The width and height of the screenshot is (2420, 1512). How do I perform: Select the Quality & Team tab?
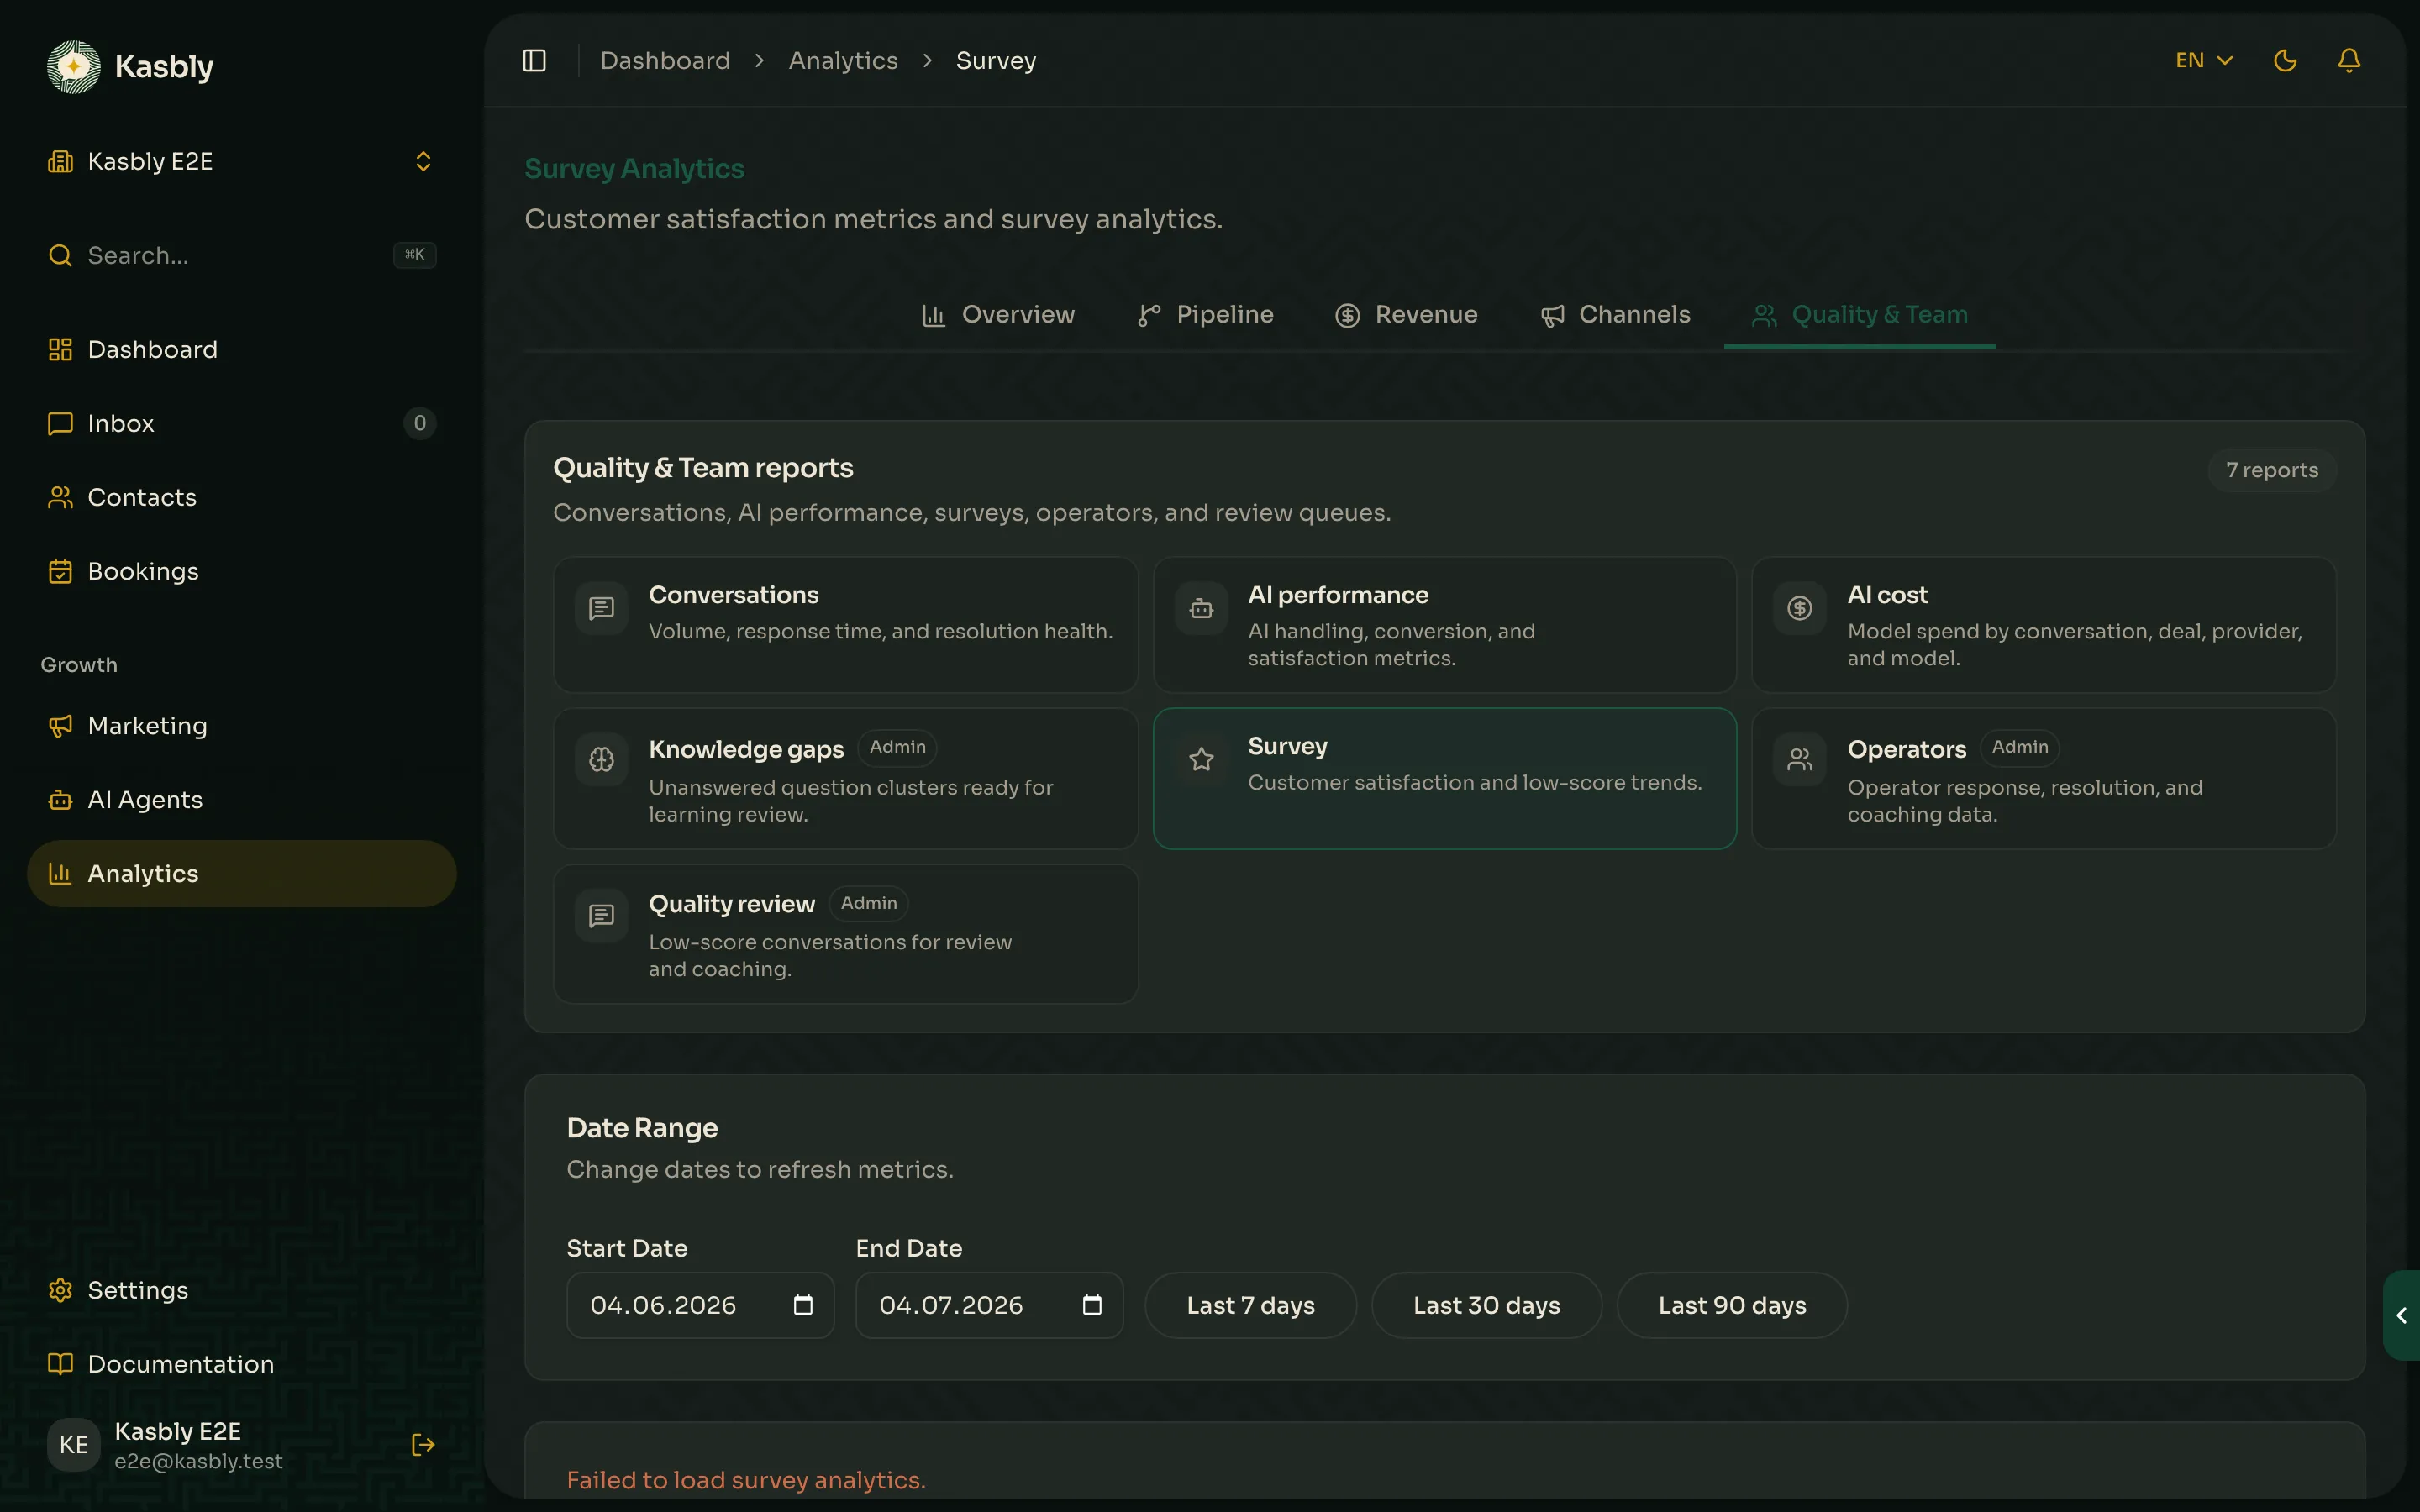click(x=1860, y=315)
